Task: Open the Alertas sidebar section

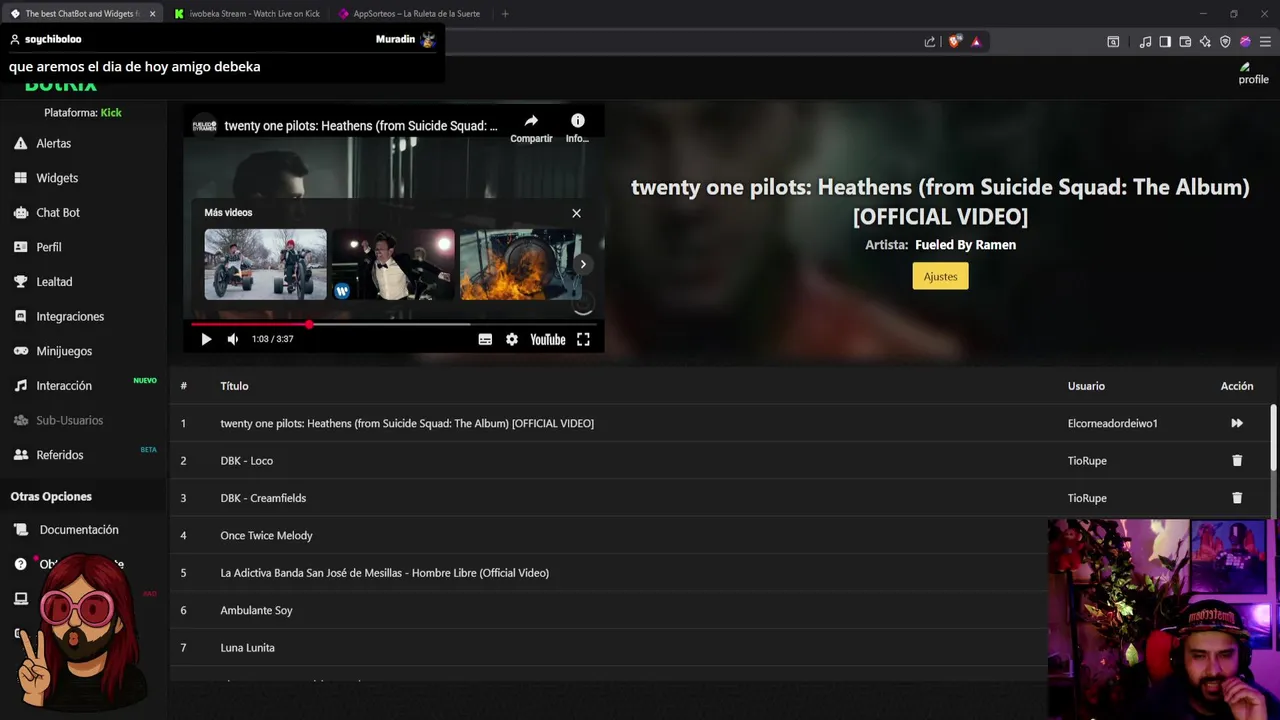Action: click(x=53, y=143)
